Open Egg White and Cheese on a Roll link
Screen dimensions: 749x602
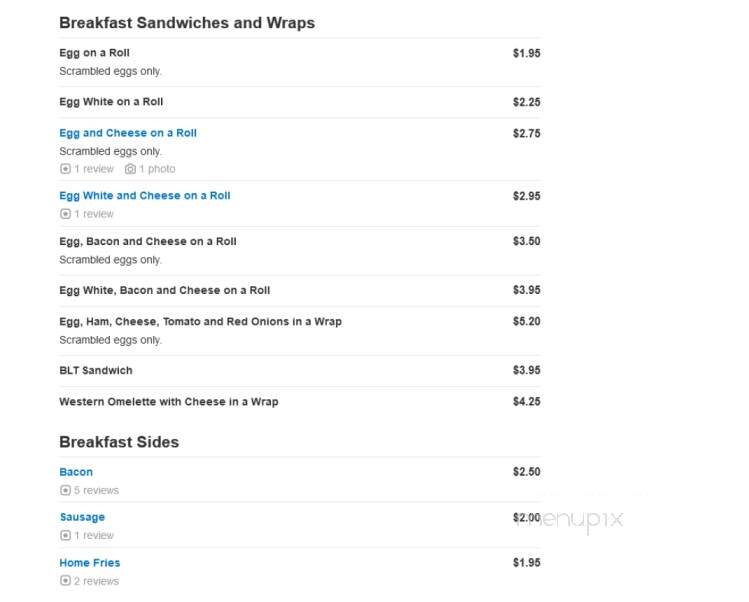click(145, 195)
